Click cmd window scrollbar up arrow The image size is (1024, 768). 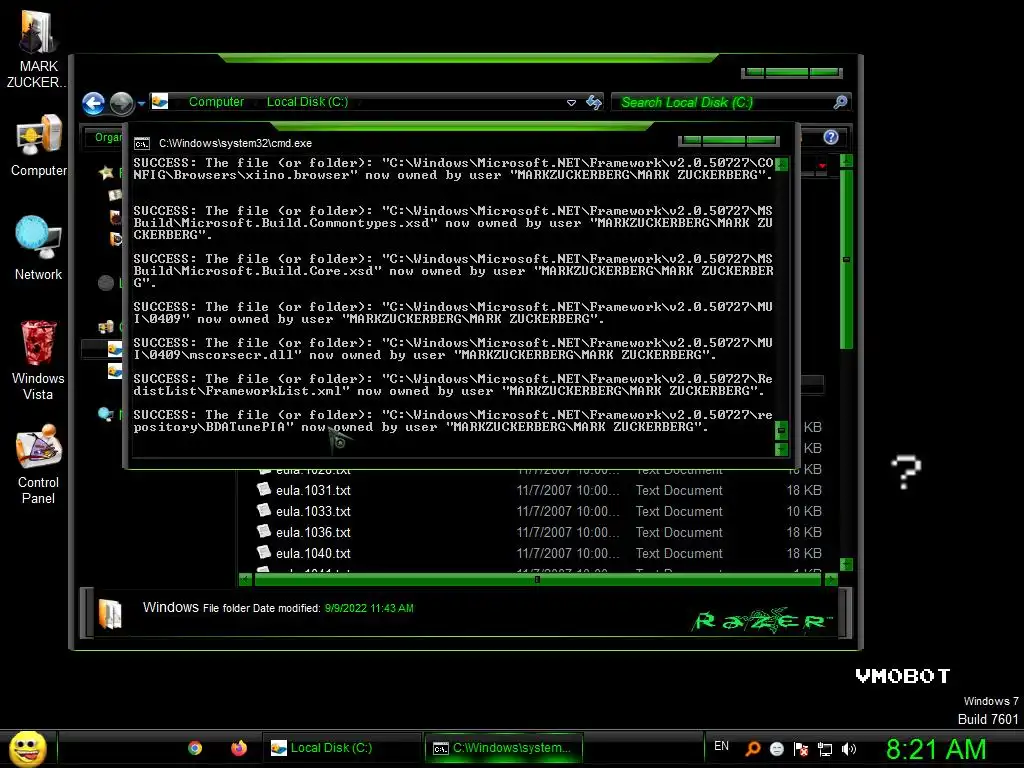(x=781, y=164)
